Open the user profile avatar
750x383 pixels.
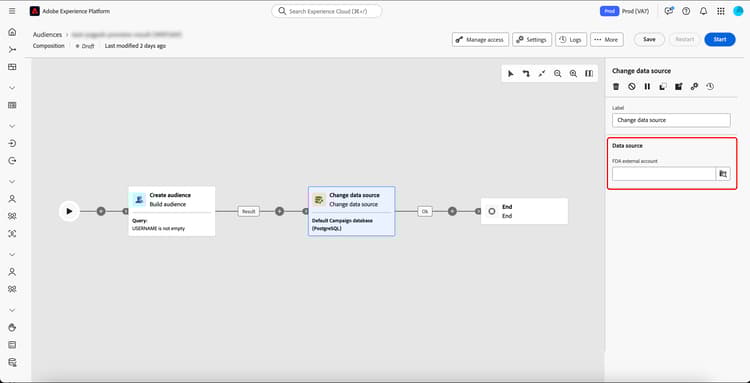(x=738, y=11)
